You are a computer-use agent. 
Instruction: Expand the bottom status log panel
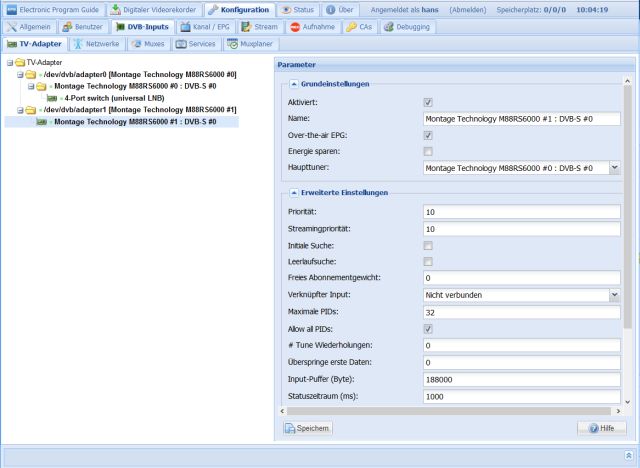click(x=629, y=455)
